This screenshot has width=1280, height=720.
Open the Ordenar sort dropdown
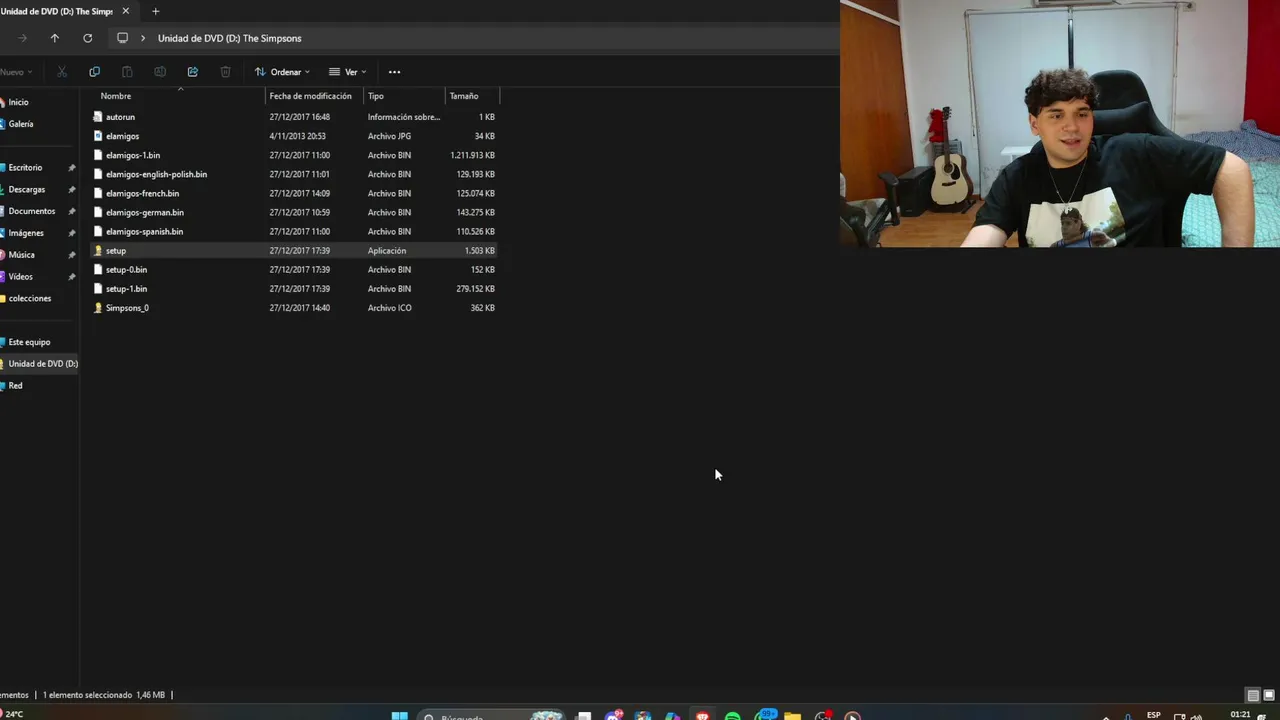[282, 72]
